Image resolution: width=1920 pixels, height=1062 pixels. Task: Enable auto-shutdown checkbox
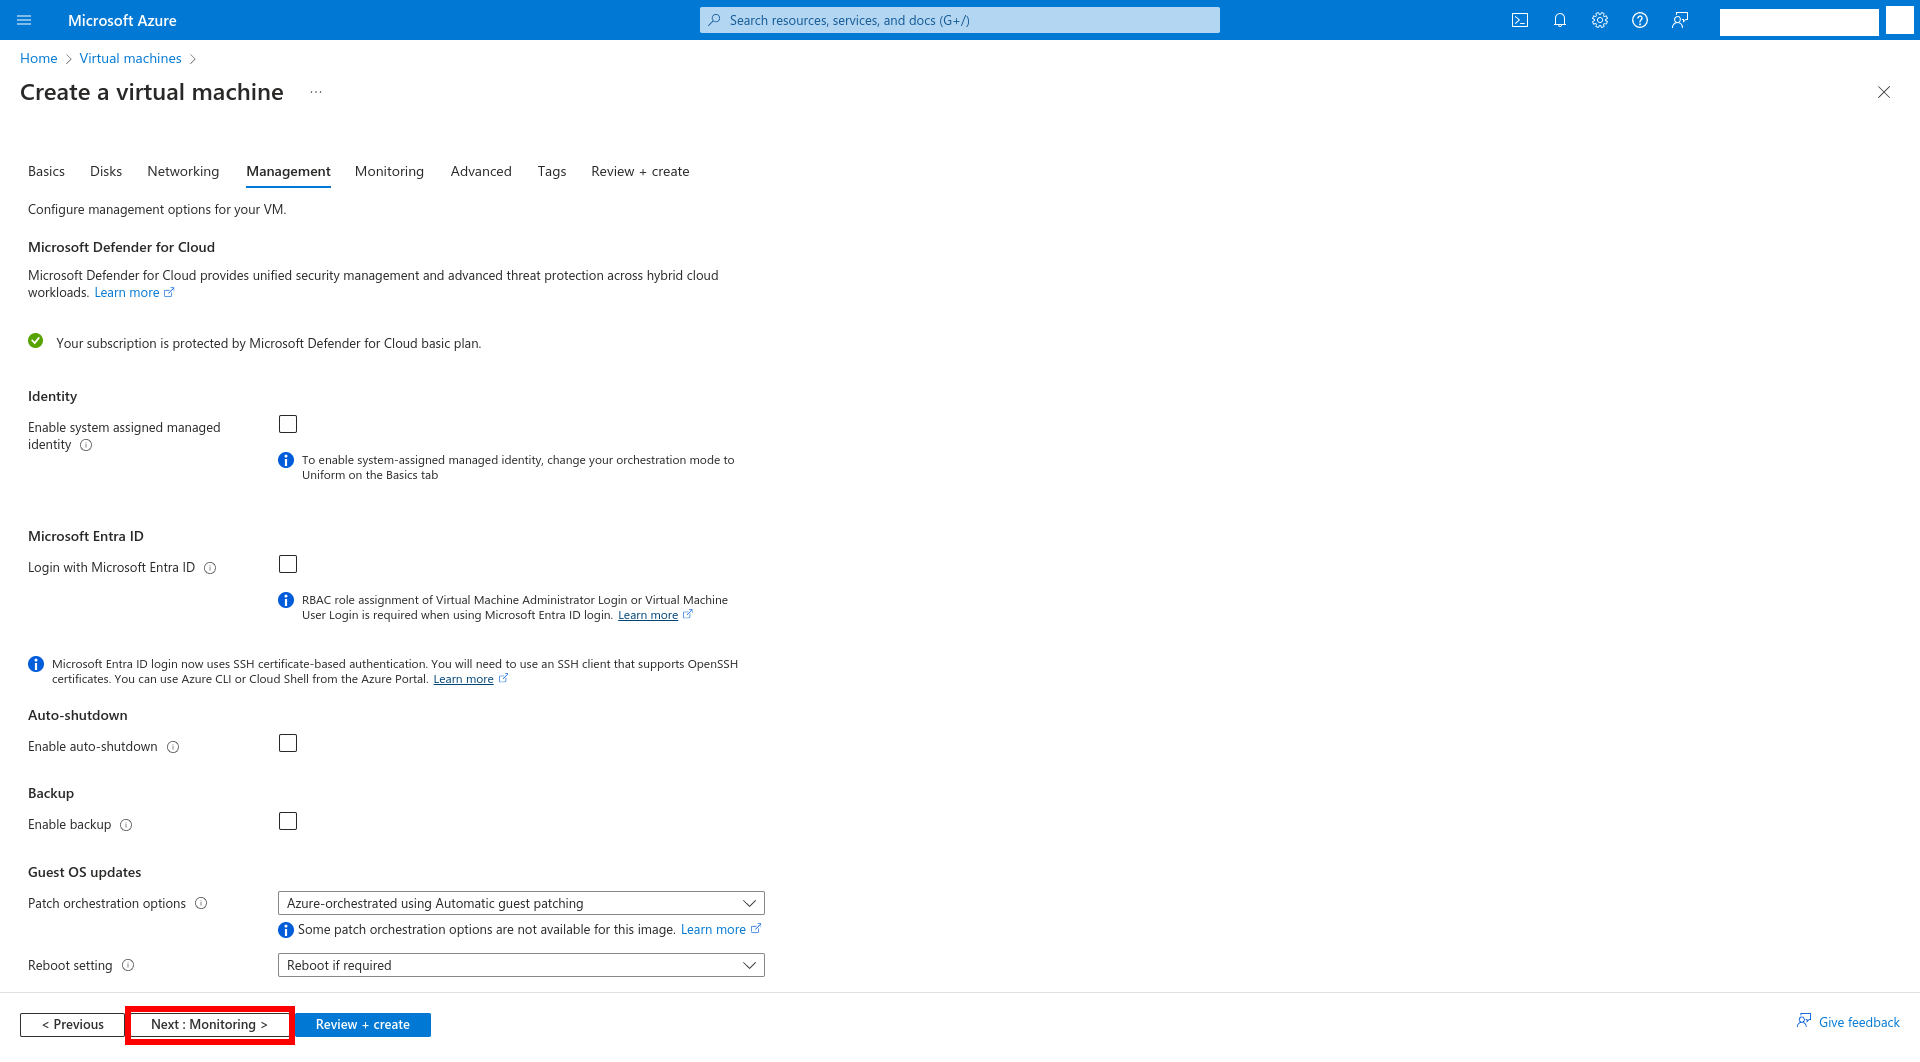288,743
